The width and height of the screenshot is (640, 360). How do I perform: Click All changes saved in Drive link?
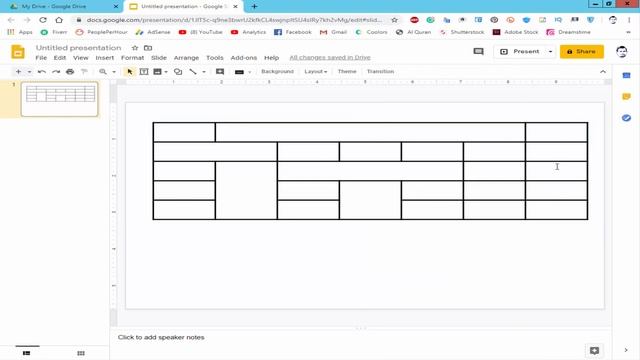pyautogui.click(x=330, y=58)
